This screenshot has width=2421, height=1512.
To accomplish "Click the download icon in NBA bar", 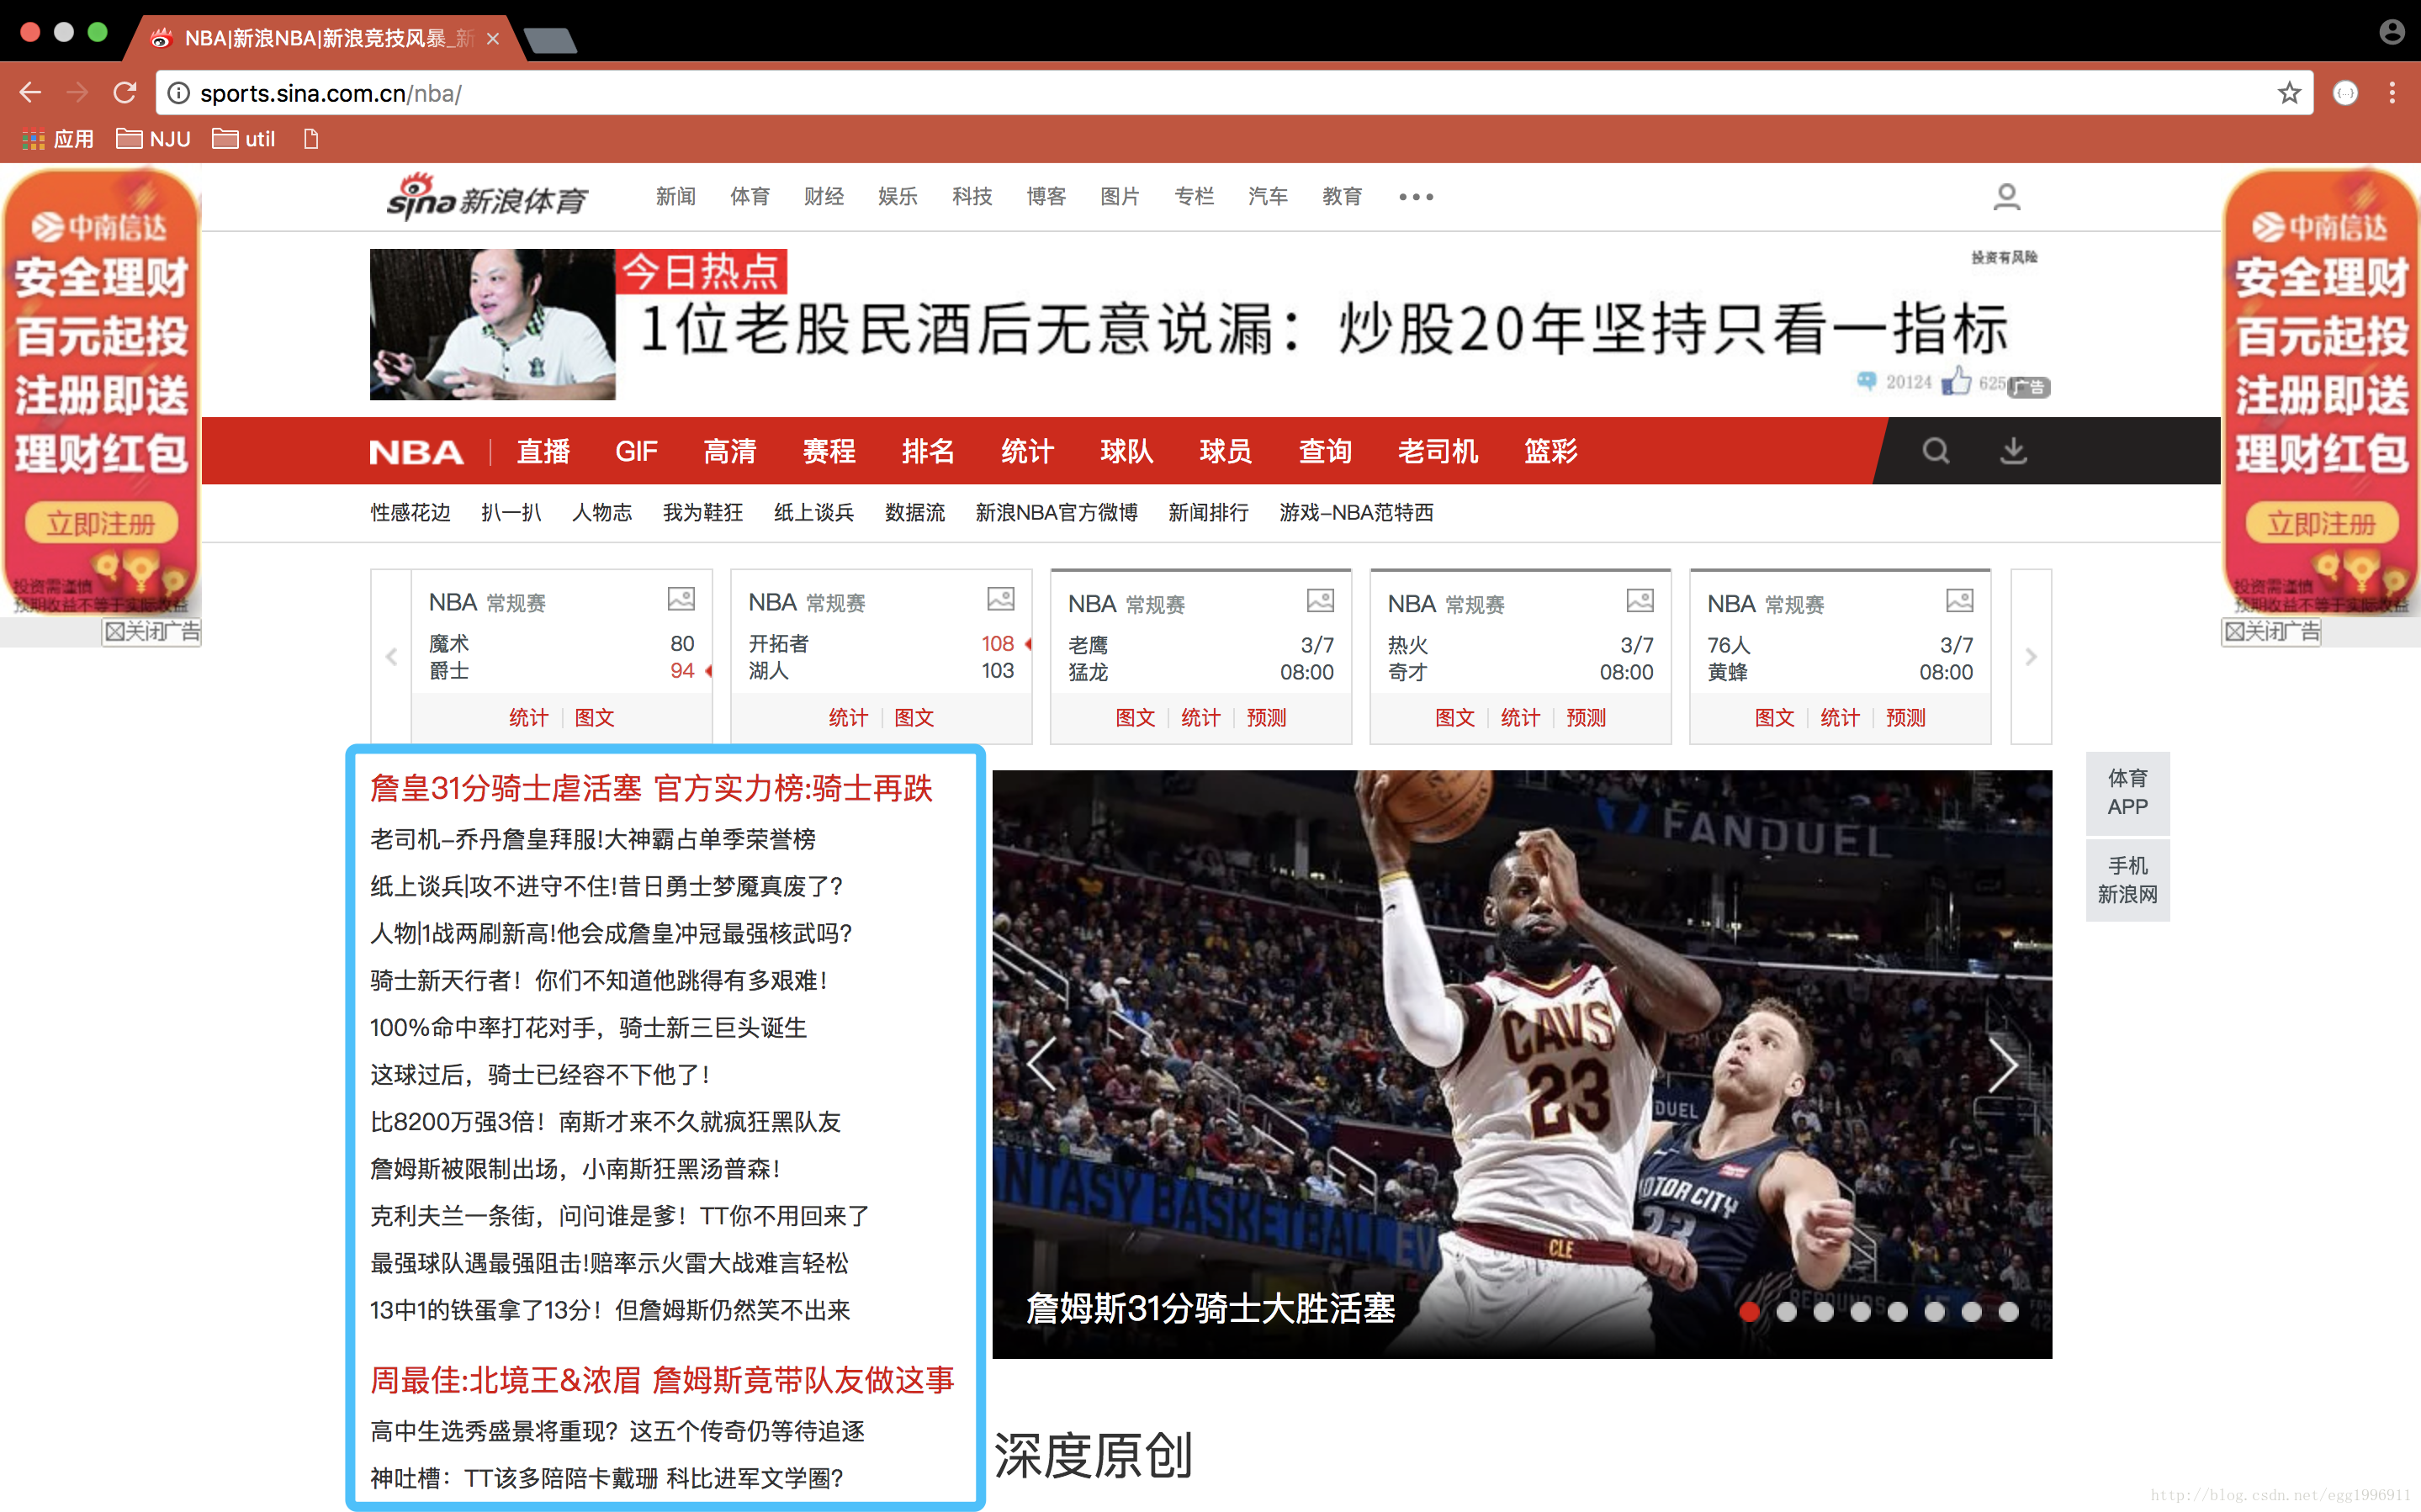I will click(x=2013, y=451).
